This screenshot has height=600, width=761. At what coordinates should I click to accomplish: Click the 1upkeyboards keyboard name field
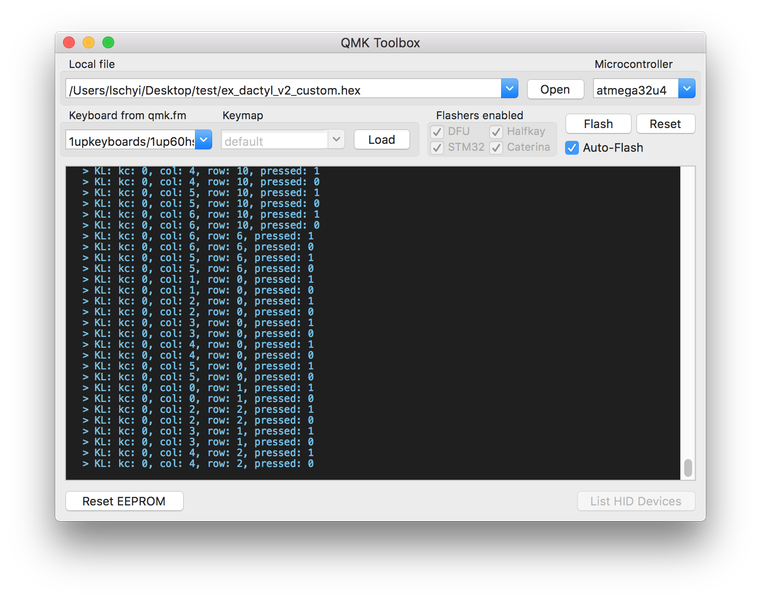point(131,141)
